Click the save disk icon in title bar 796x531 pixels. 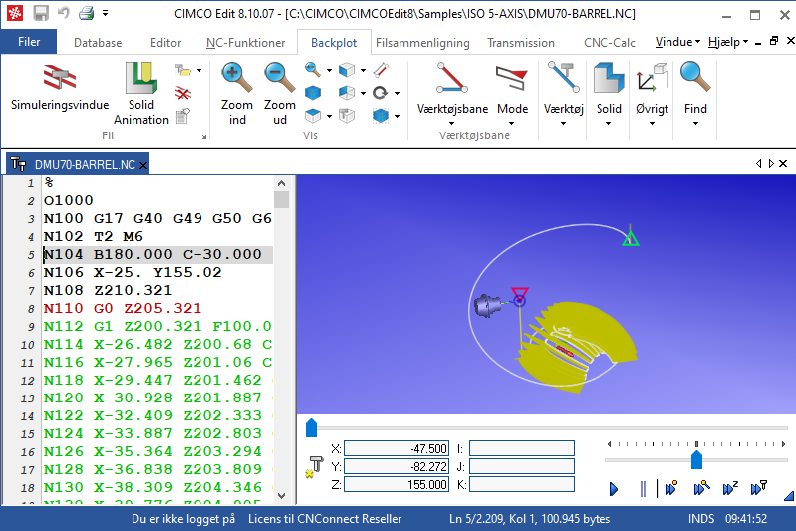click(x=41, y=13)
